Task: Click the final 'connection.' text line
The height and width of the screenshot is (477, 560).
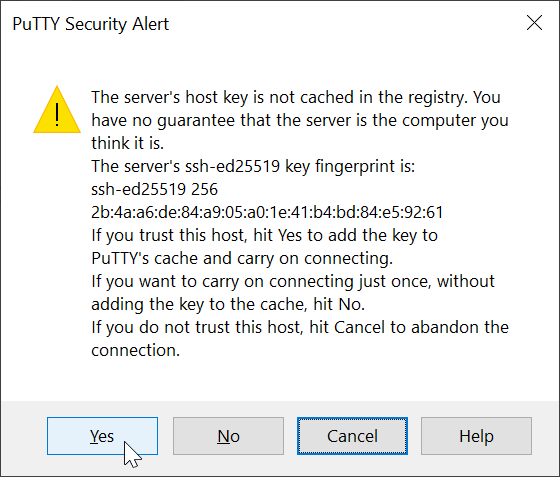Action: (x=135, y=350)
